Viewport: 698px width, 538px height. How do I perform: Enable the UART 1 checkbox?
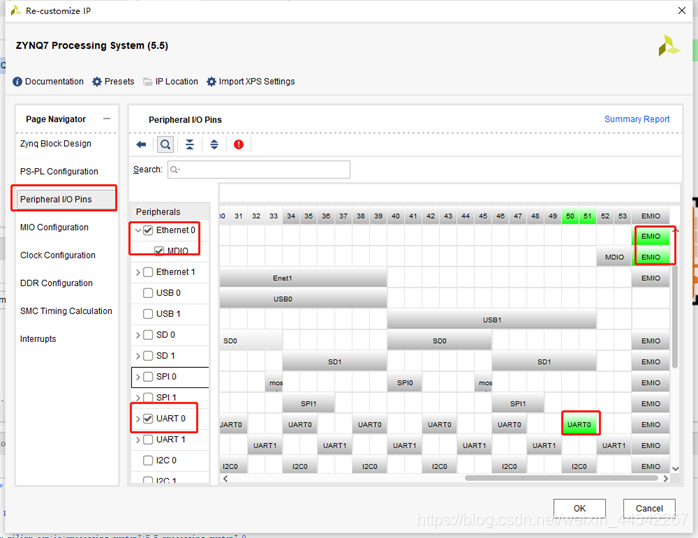pos(148,439)
